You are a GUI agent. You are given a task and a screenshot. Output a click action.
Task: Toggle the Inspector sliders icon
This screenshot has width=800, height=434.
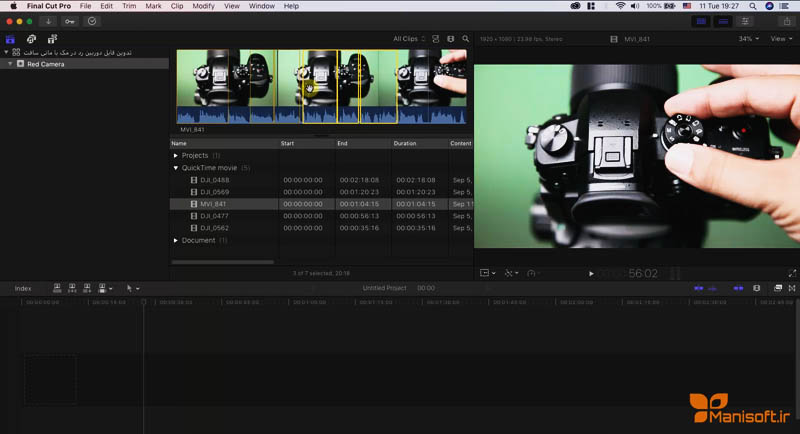pos(745,21)
